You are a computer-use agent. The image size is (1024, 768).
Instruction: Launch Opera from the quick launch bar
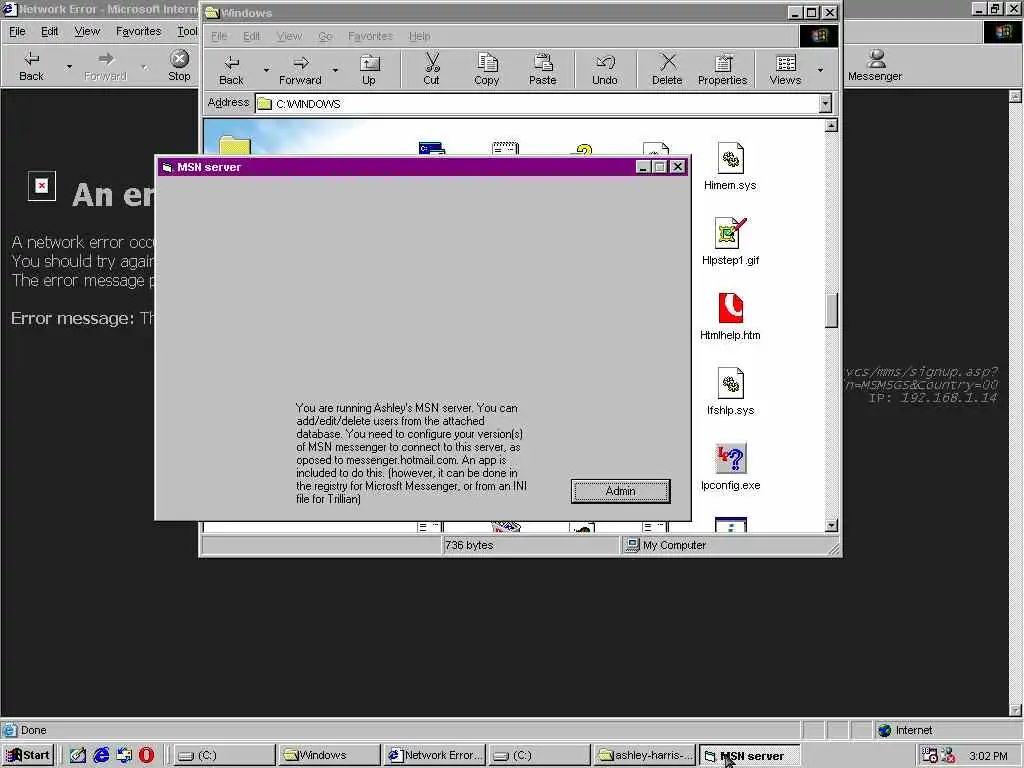pos(146,755)
